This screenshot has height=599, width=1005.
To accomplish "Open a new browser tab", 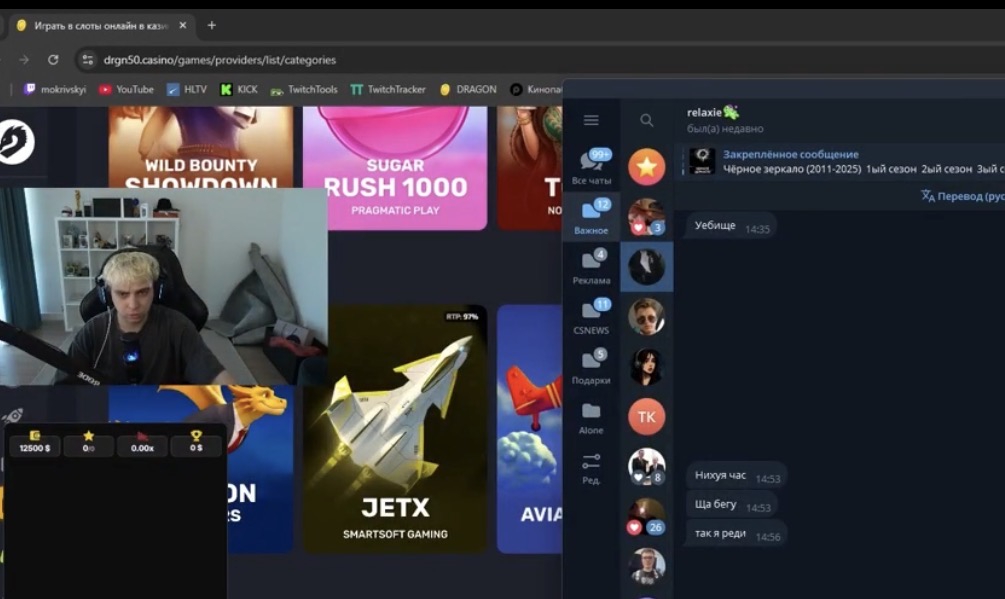I will tap(212, 26).
